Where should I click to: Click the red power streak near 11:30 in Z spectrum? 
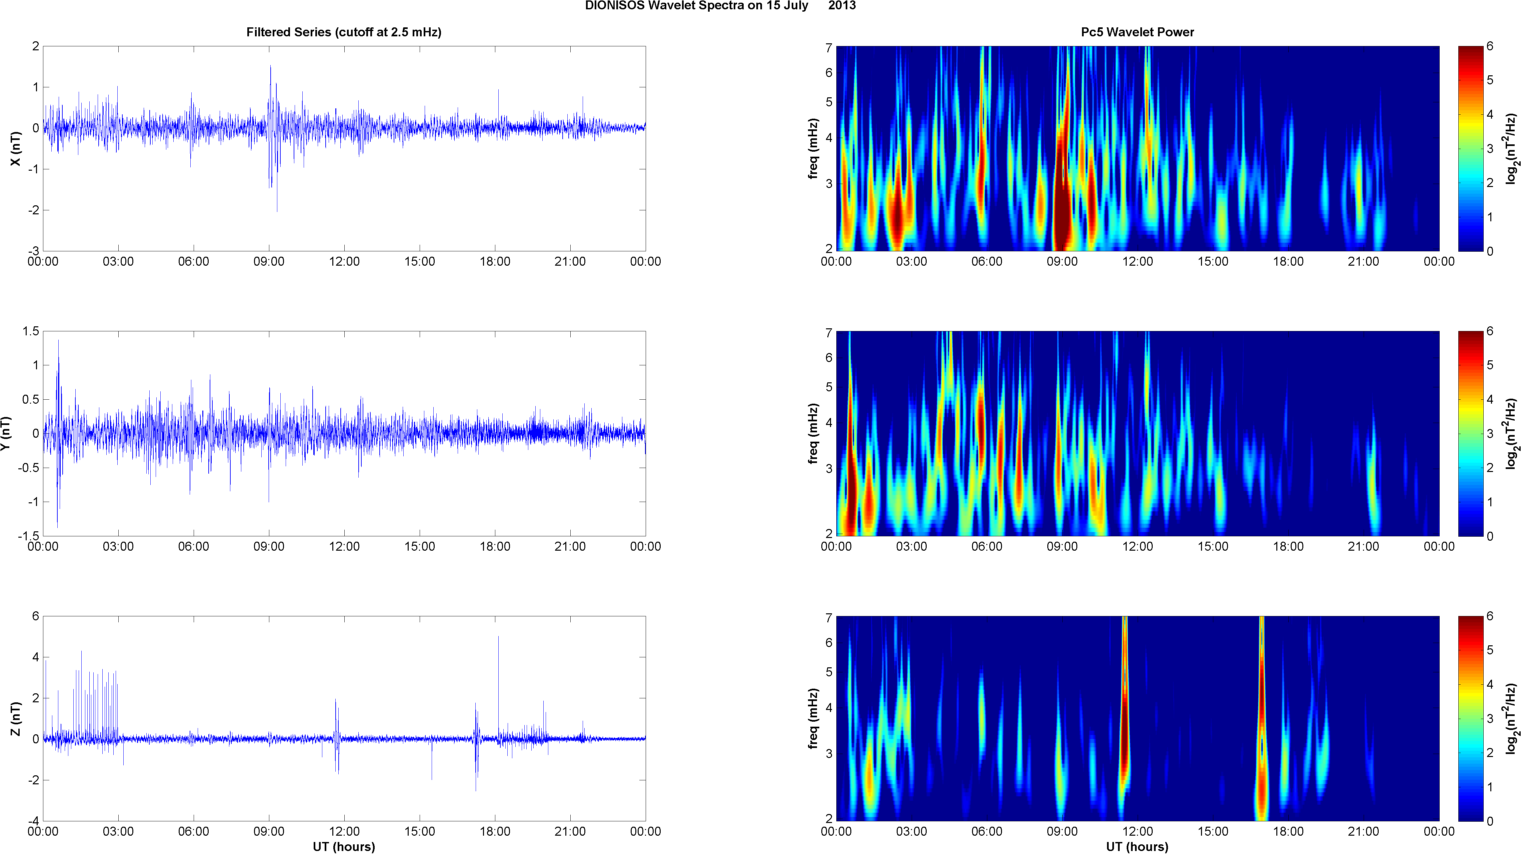click(x=1125, y=700)
